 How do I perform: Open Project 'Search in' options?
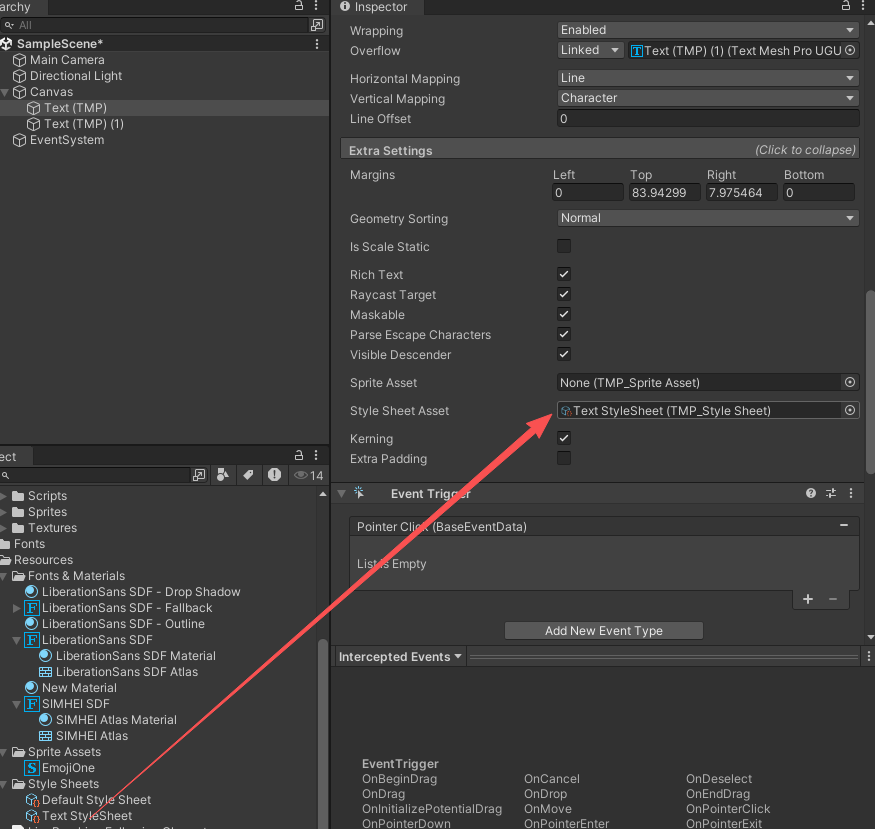(x=199, y=475)
